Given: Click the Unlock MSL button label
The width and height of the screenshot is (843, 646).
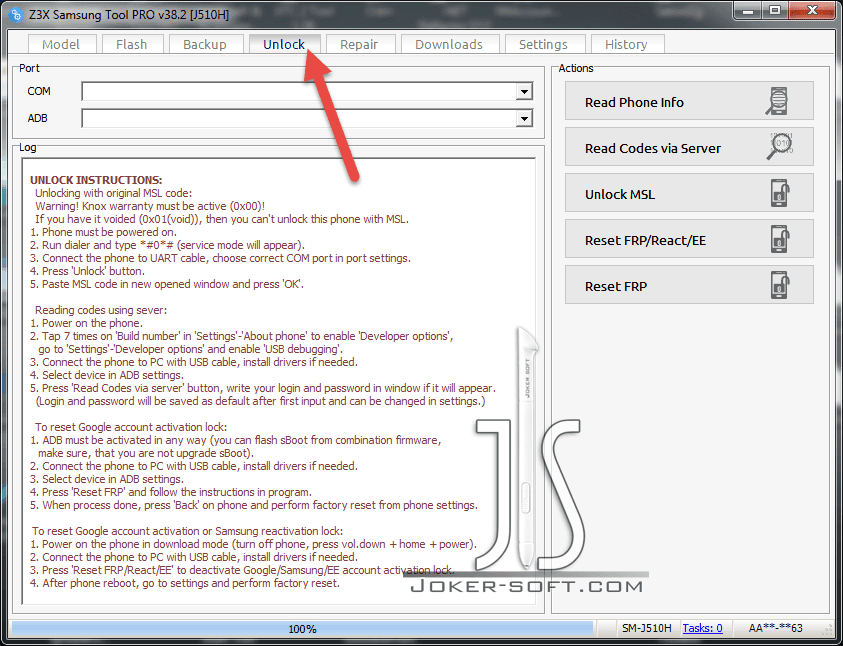Looking at the screenshot, I should (620, 195).
